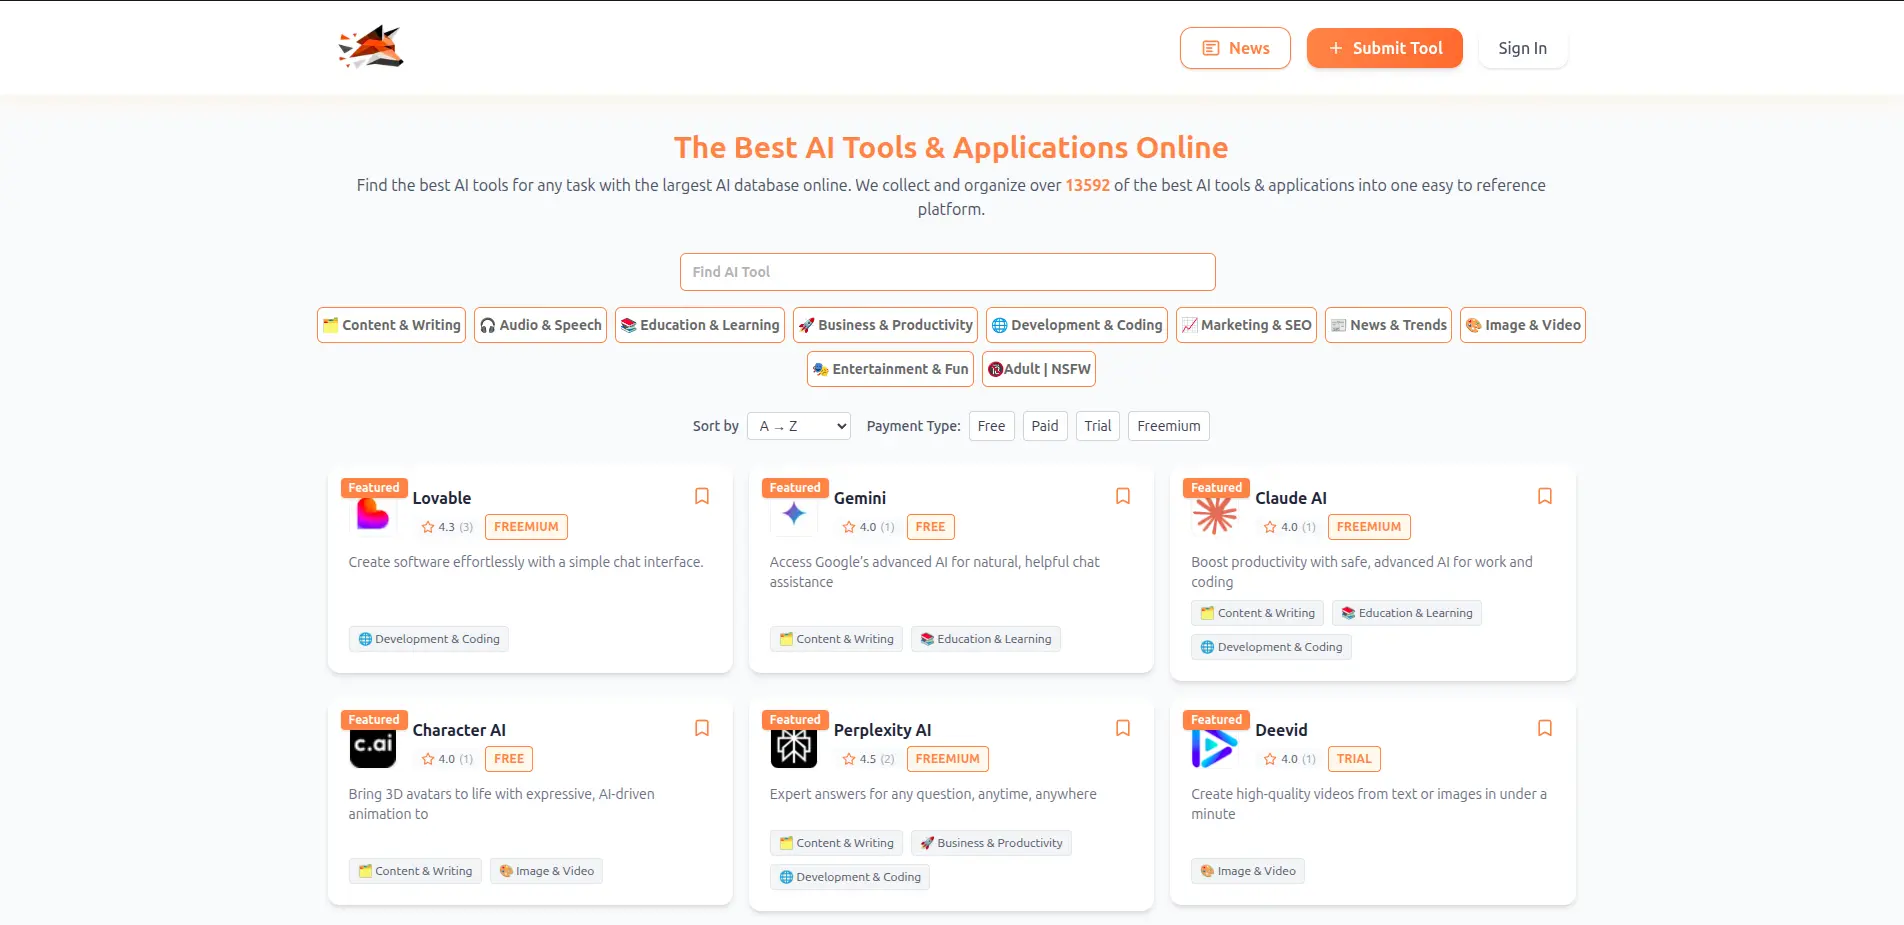Image resolution: width=1904 pixels, height=925 pixels.
Task: Click the Character AI c.ai logo
Action: tap(372, 746)
